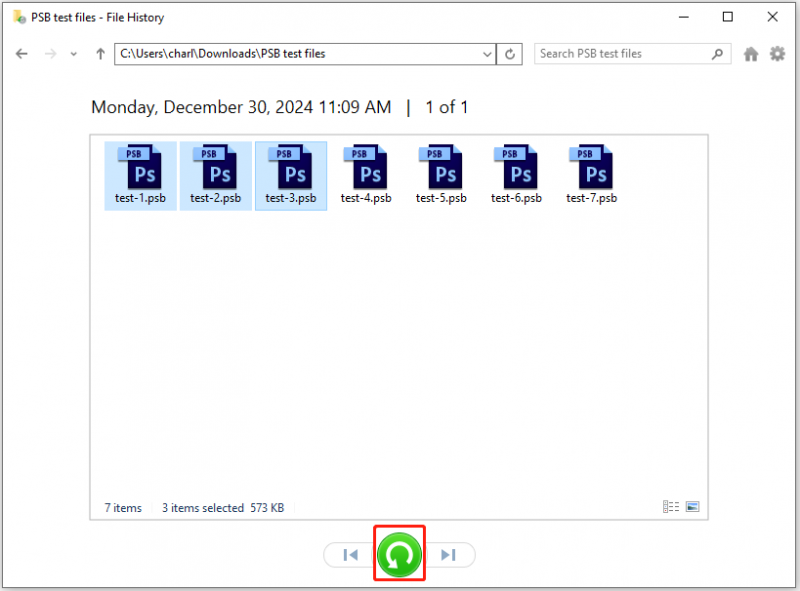Screen dimensions: 800x591
Task: Click the '3 items selected 573 KB' status
Action: (x=223, y=508)
